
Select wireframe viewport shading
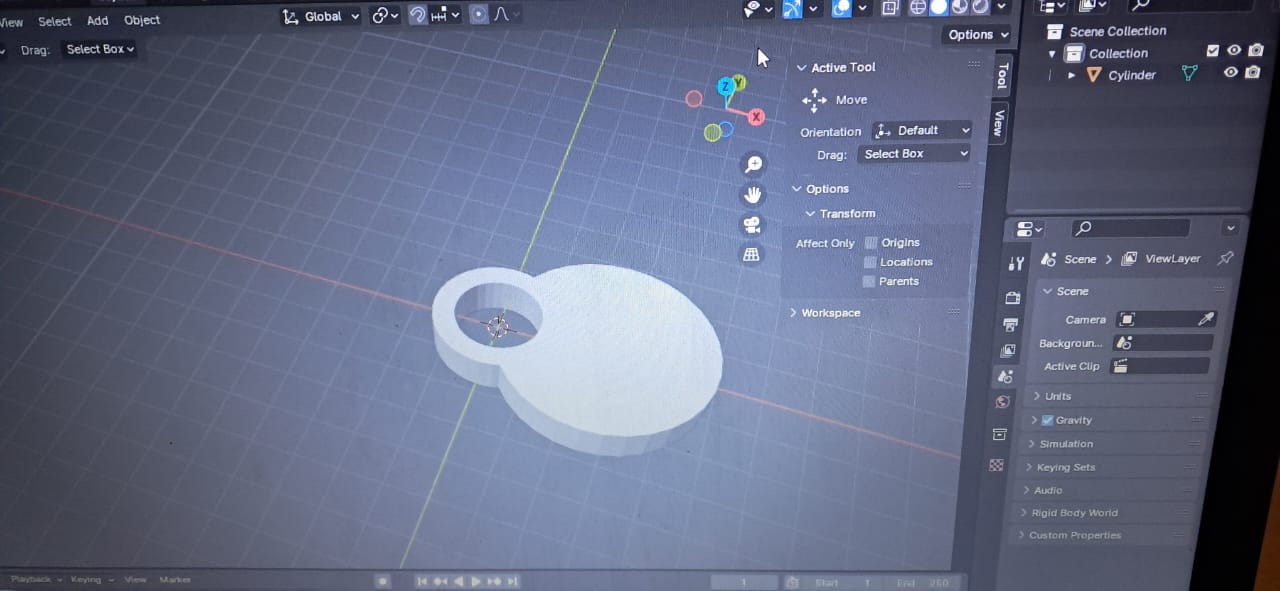pyautogui.click(x=920, y=7)
